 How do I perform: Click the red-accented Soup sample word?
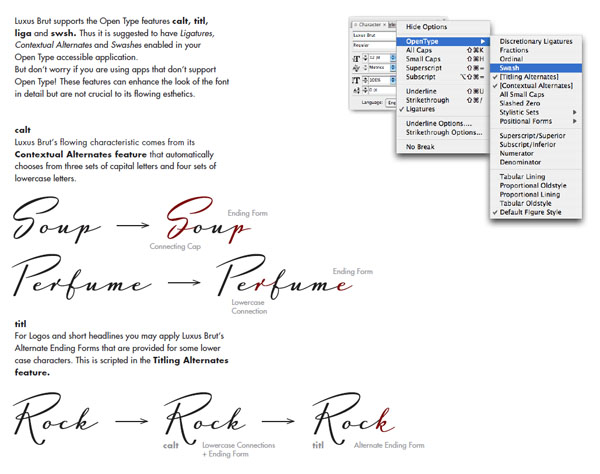[209, 220]
